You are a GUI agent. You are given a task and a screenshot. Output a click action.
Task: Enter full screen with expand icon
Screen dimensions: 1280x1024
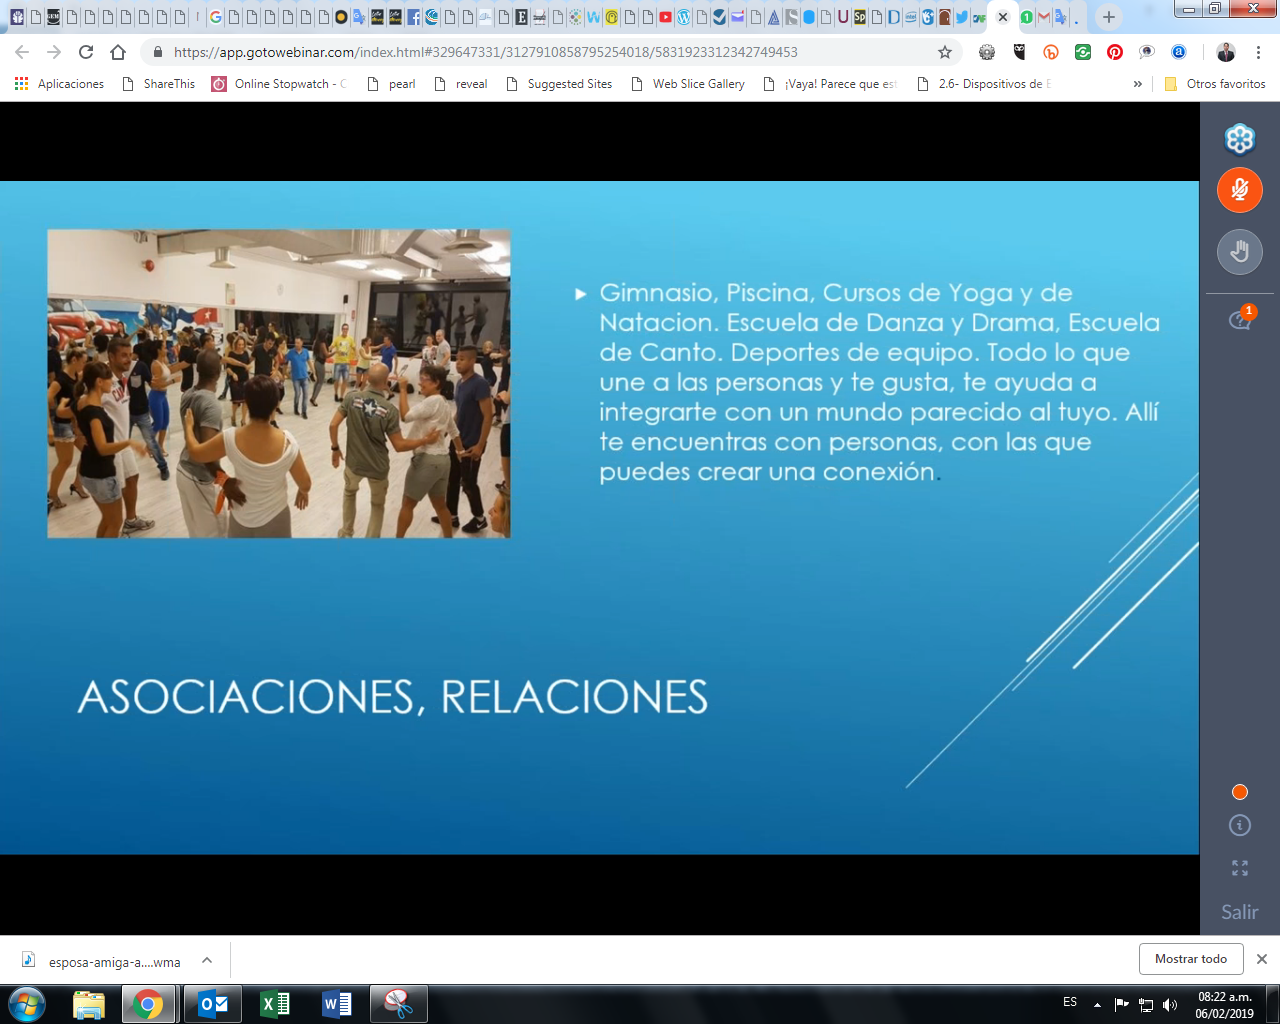[1239, 868]
